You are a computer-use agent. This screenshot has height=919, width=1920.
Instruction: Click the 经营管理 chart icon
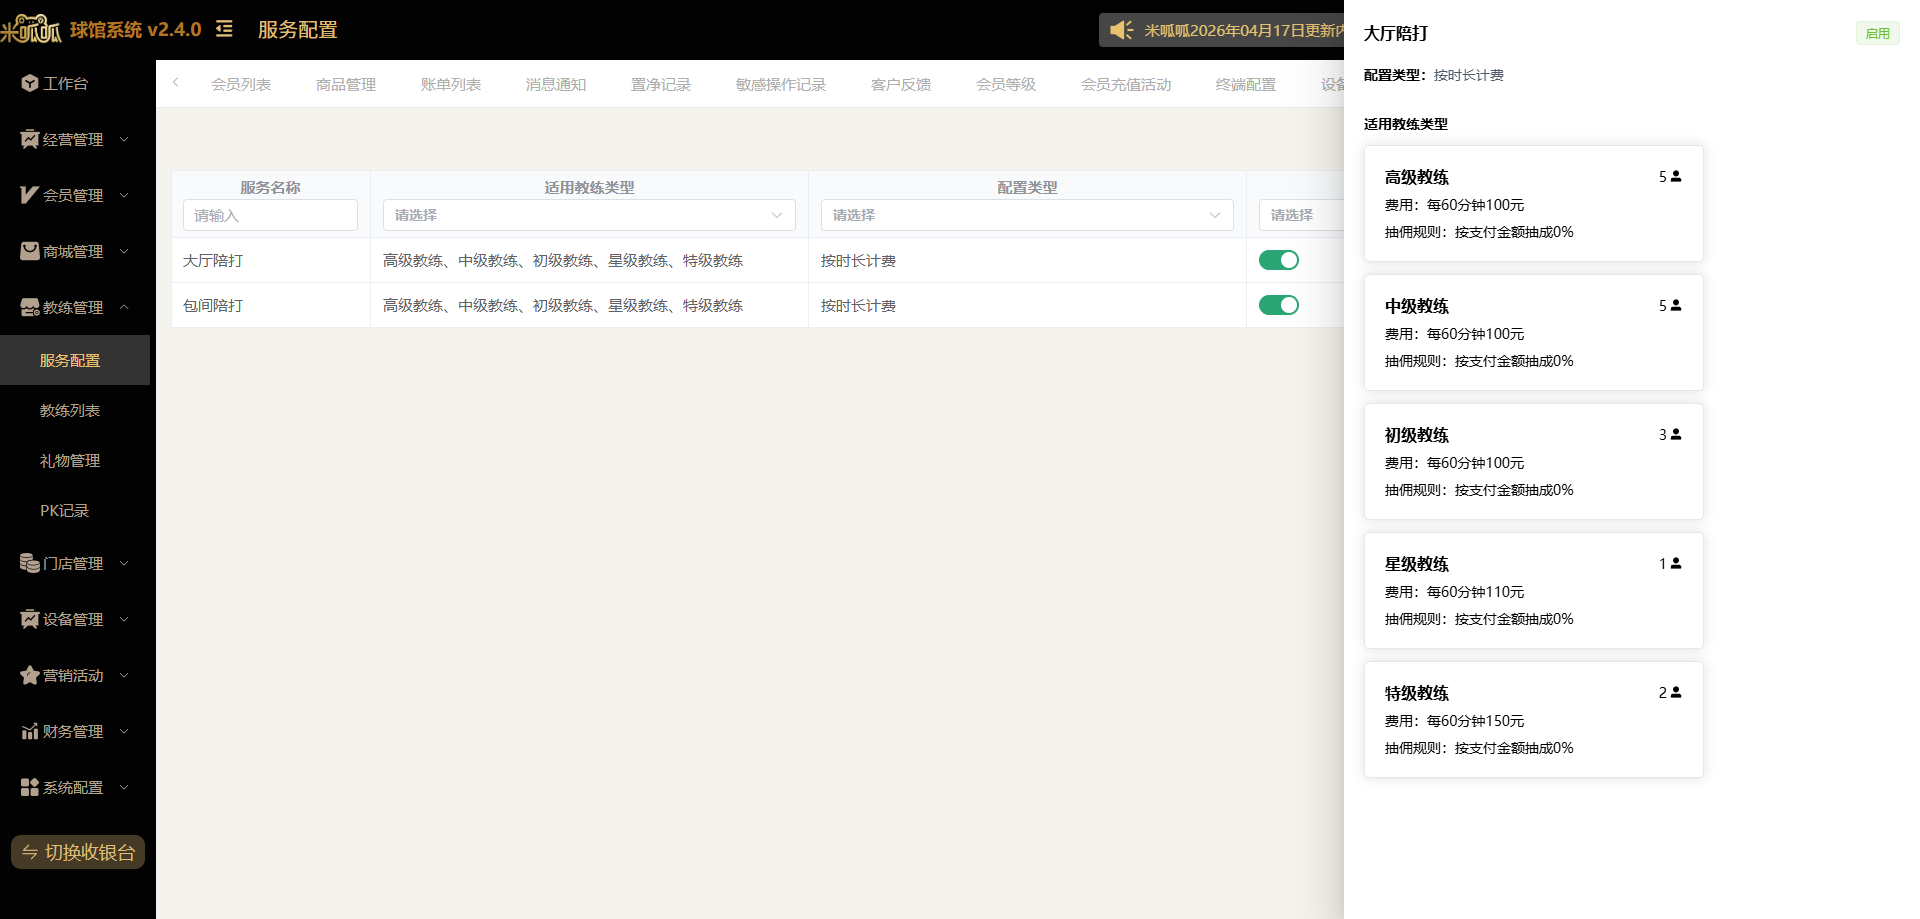click(30, 139)
